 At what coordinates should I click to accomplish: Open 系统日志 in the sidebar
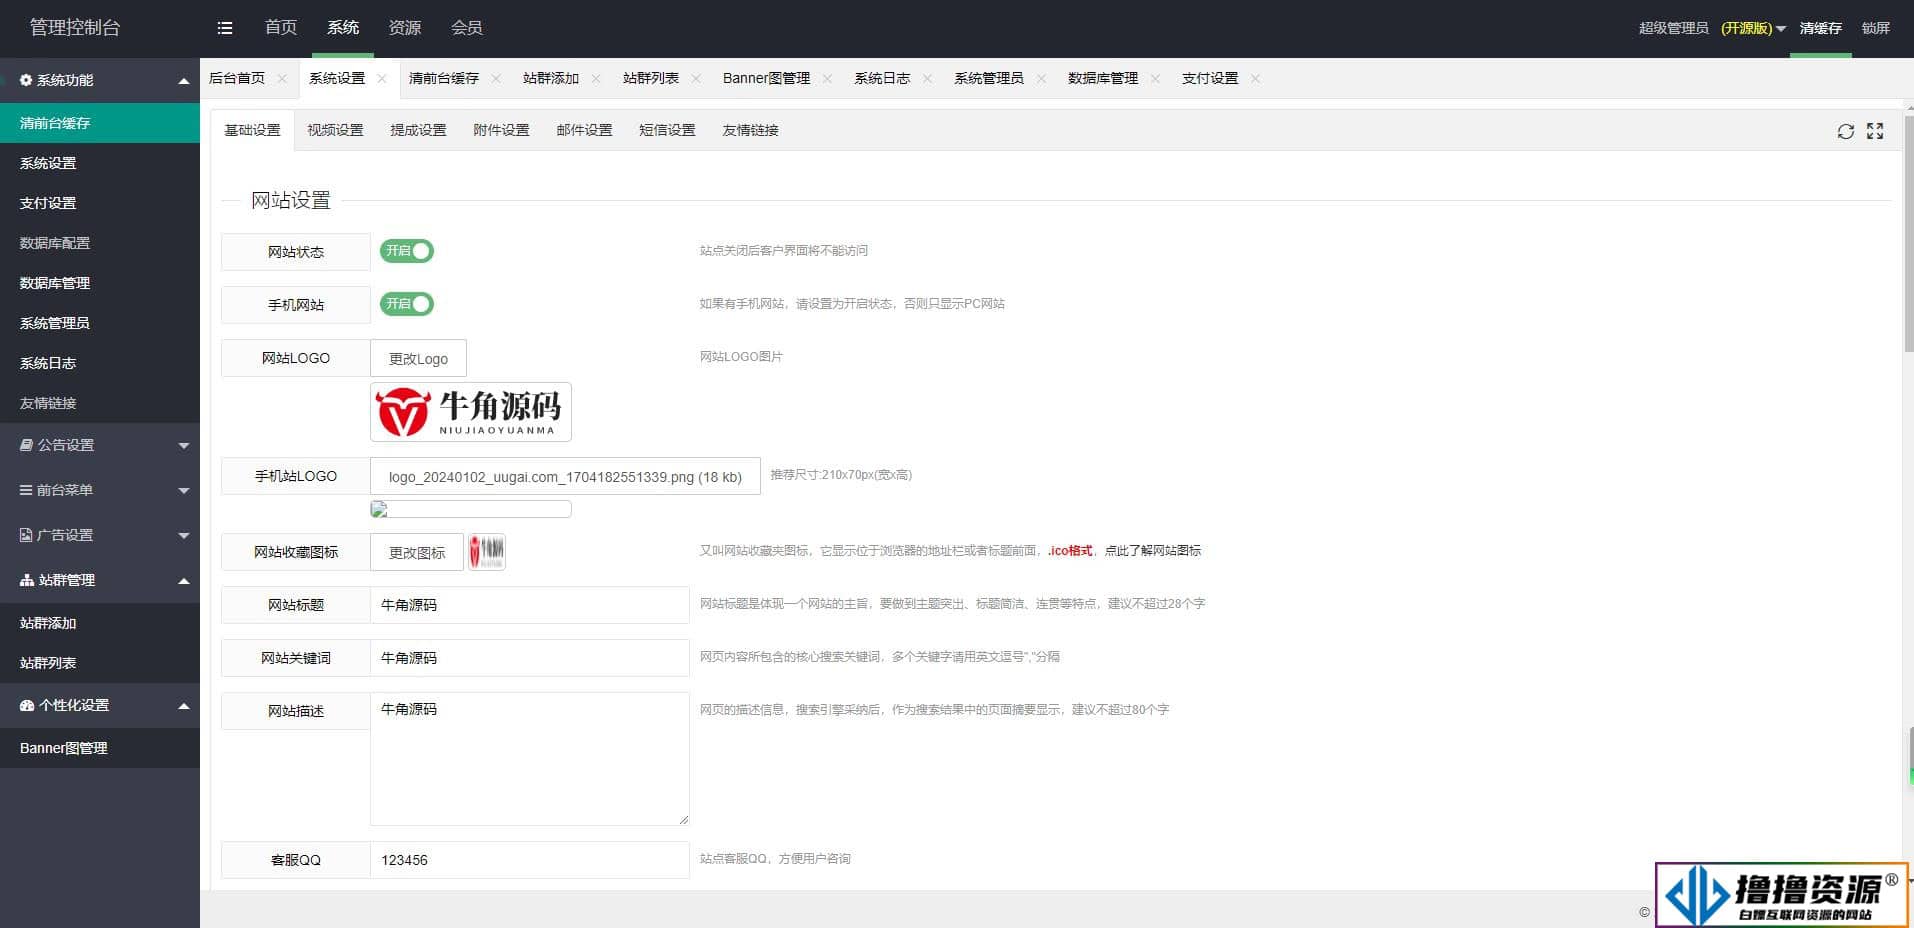100,363
